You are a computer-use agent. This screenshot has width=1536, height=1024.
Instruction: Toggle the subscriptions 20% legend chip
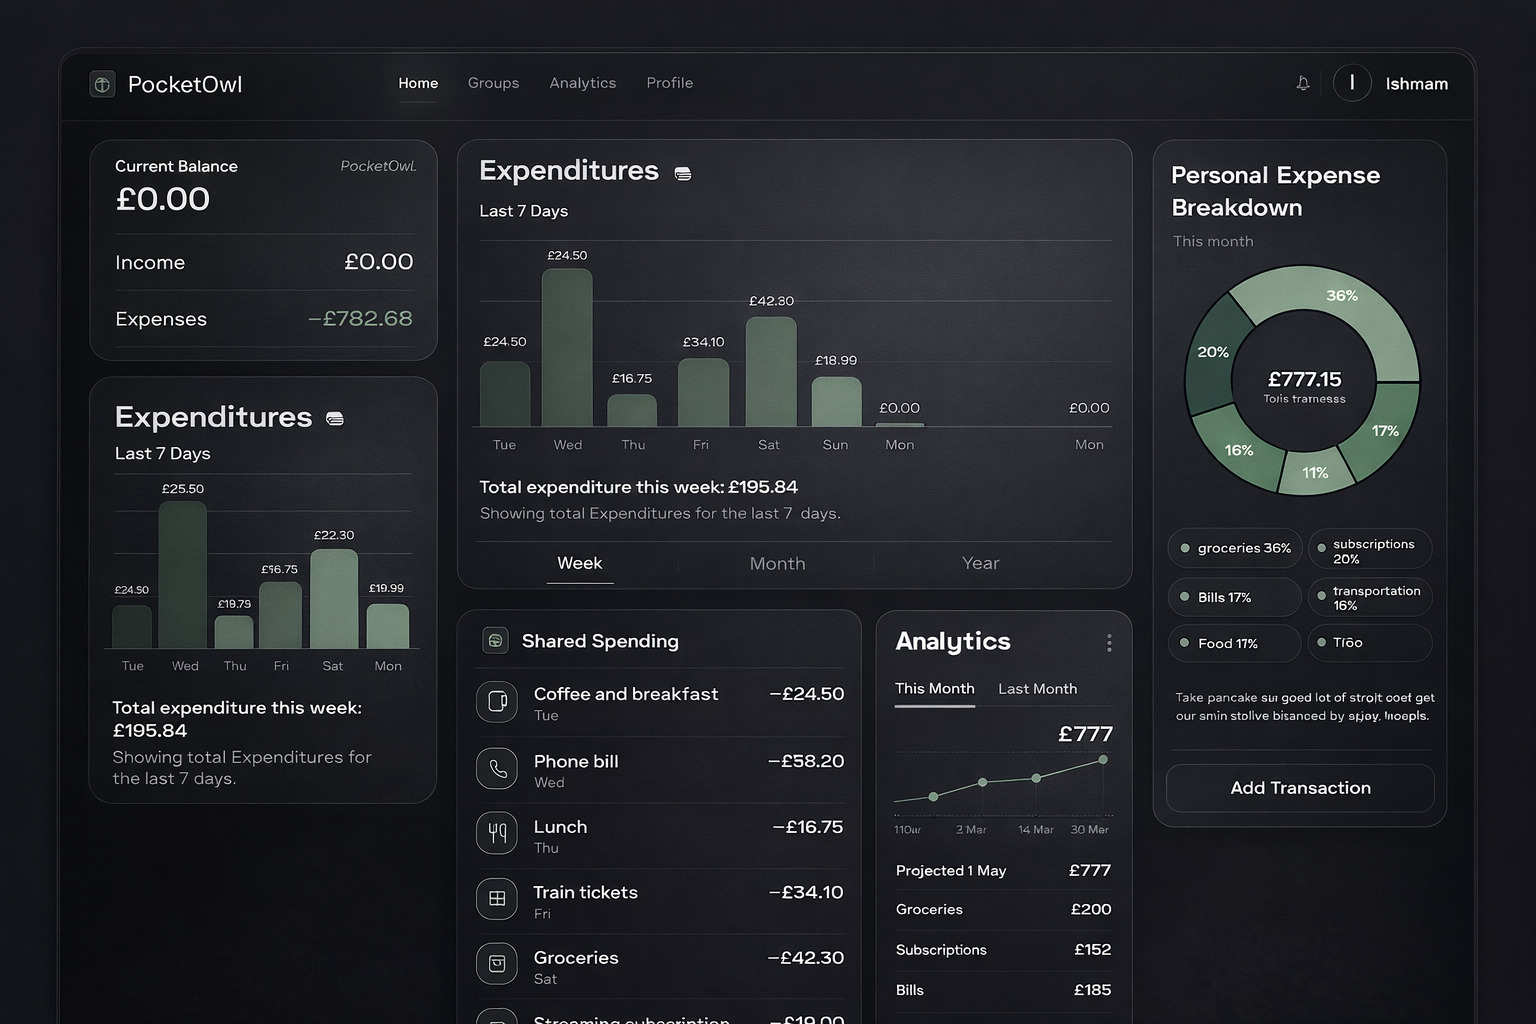click(1370, 550)
